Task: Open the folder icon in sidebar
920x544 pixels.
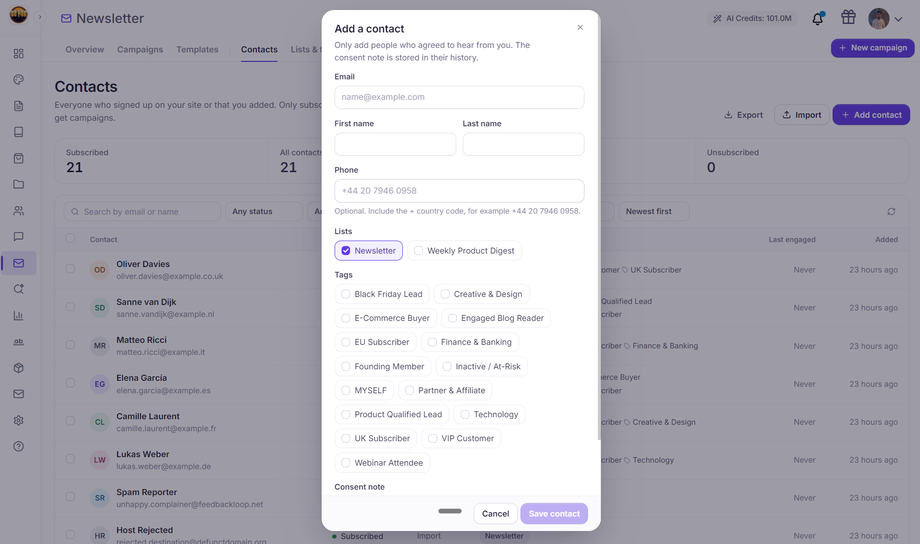Action: pos(19,184)
